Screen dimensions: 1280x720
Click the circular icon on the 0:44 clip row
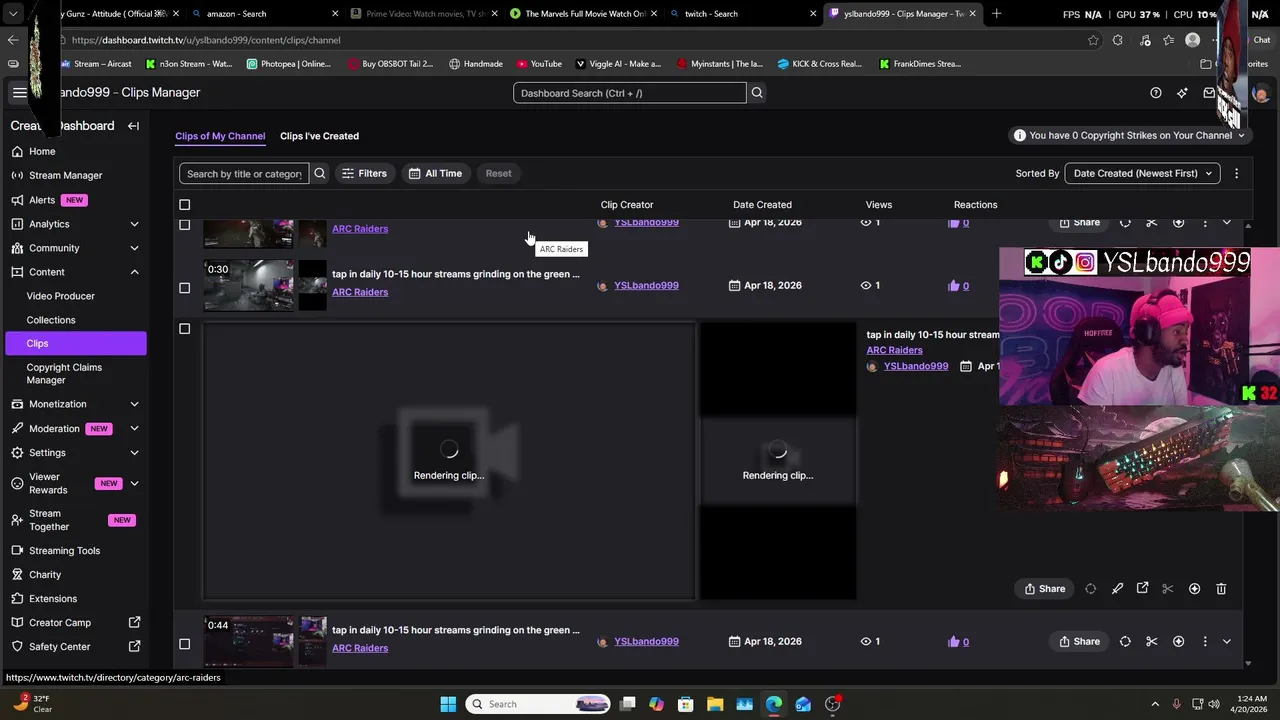tap(1125, 642)
